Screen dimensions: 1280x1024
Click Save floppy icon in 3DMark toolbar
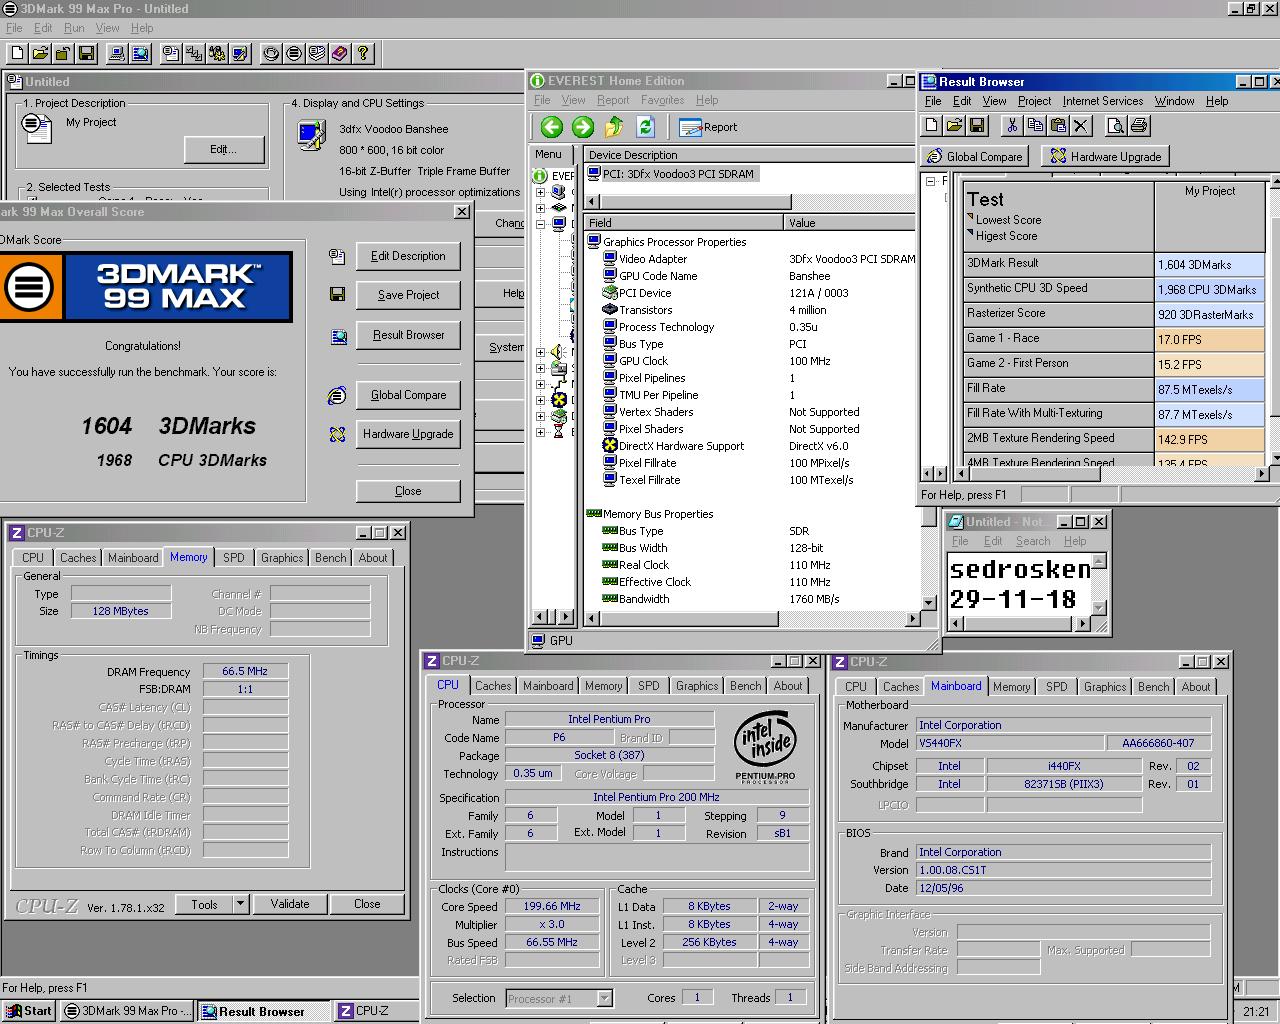(x=86, y=53)
